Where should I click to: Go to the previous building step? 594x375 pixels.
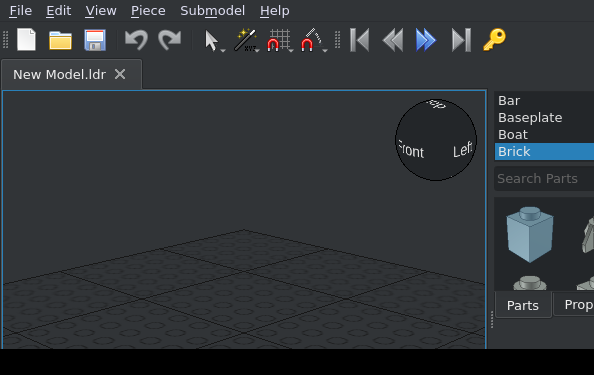click(x=393, y=40)
